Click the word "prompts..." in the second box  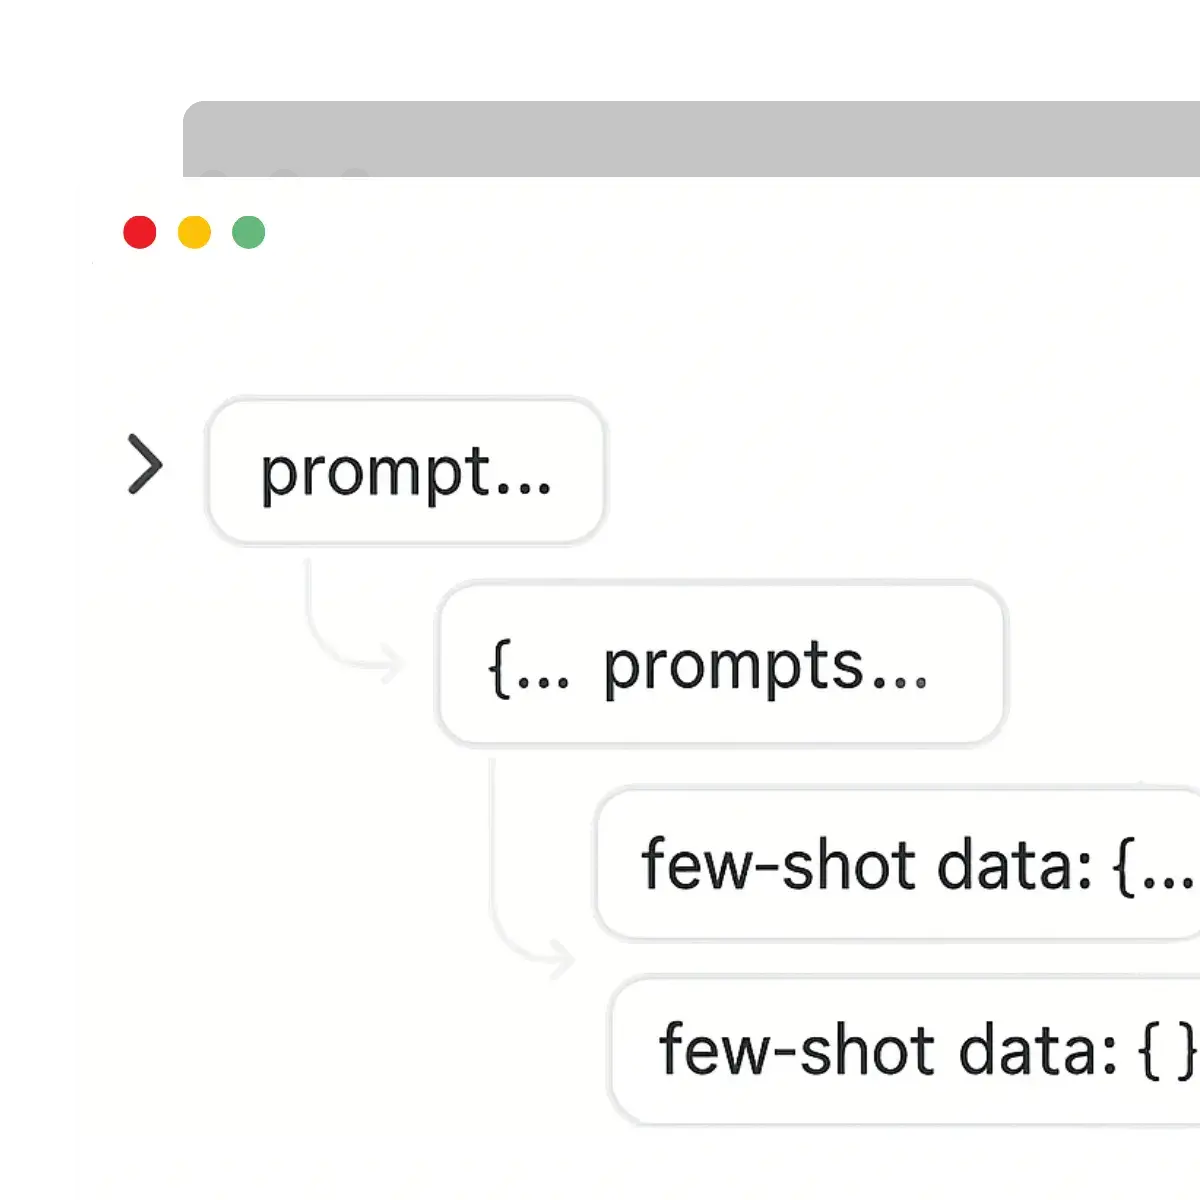(766, 667)
